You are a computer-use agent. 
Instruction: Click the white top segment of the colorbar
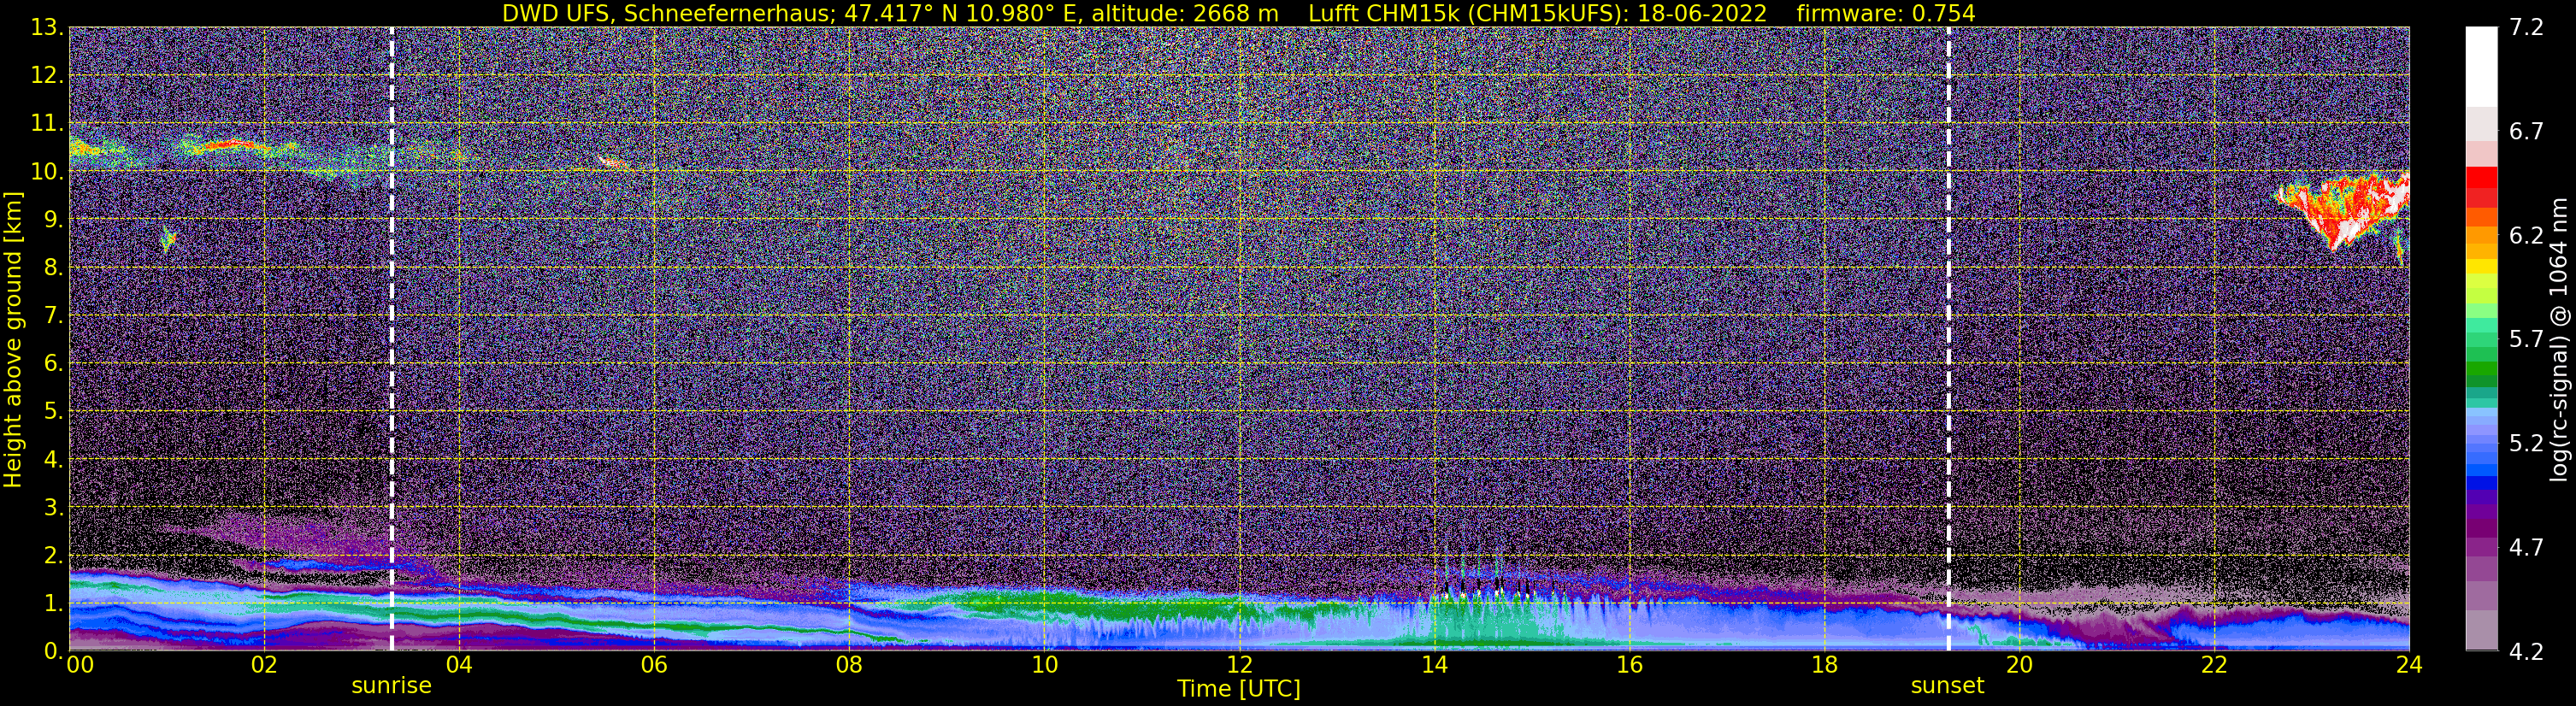coord(2481,66)
